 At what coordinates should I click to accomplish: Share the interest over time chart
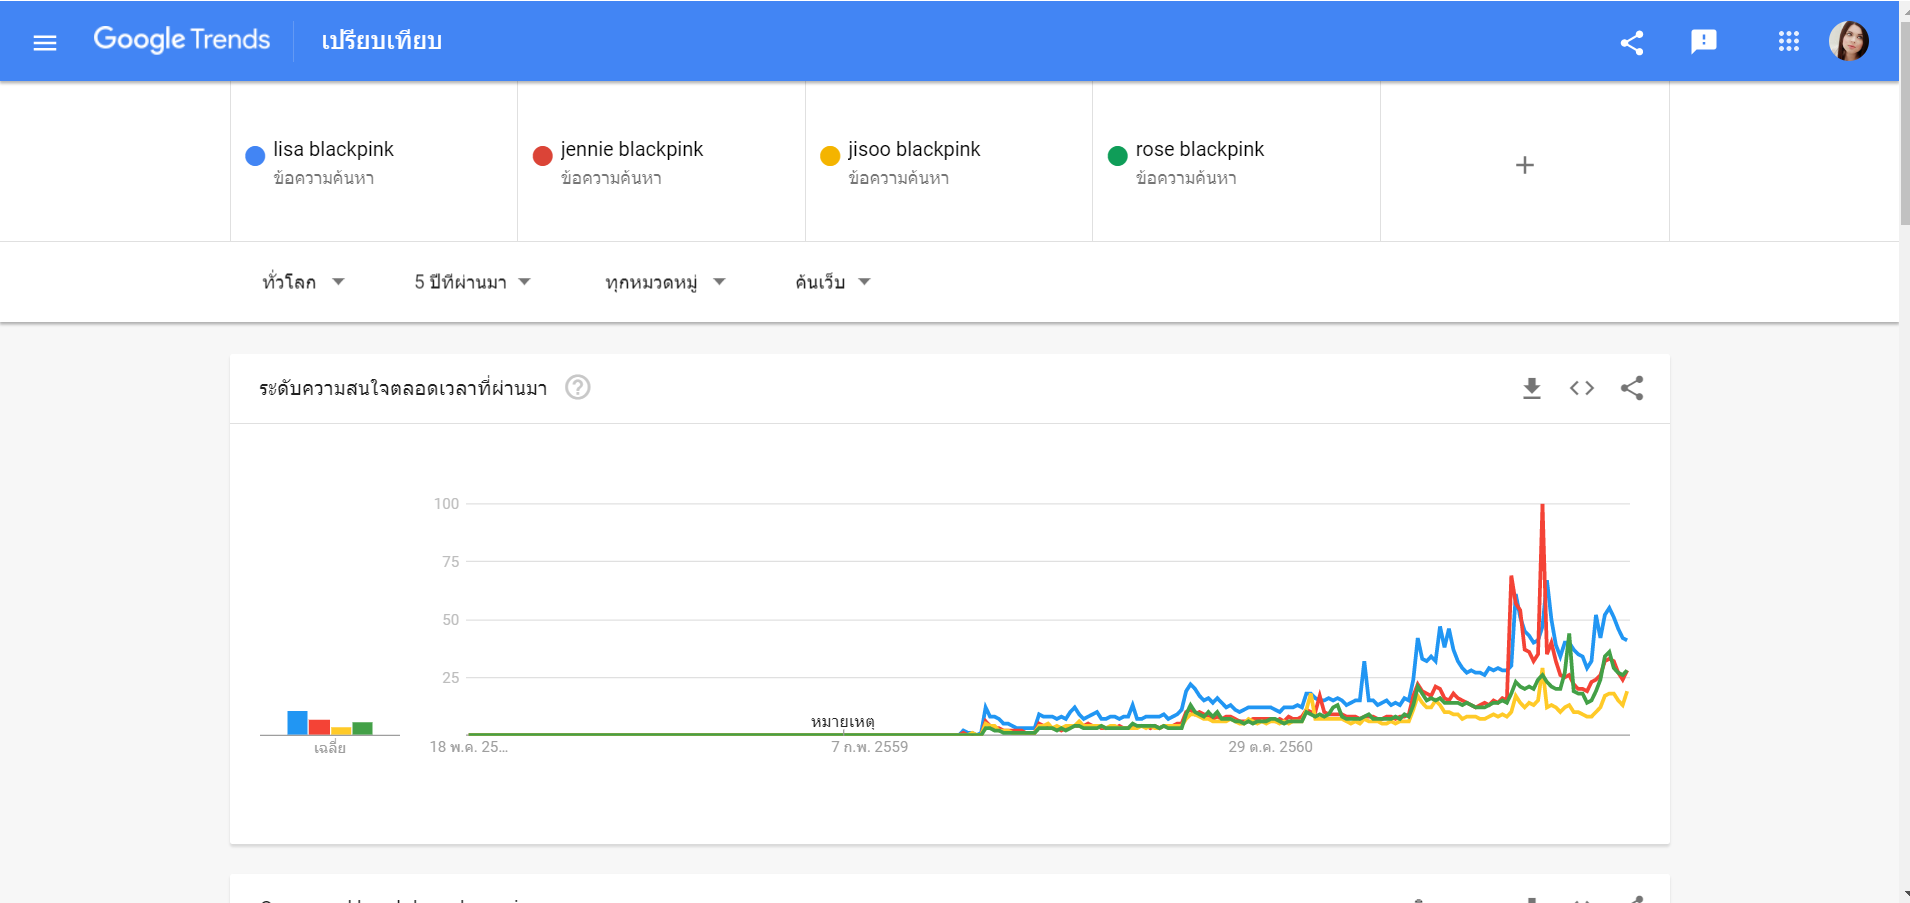[x=1632, y=388]
